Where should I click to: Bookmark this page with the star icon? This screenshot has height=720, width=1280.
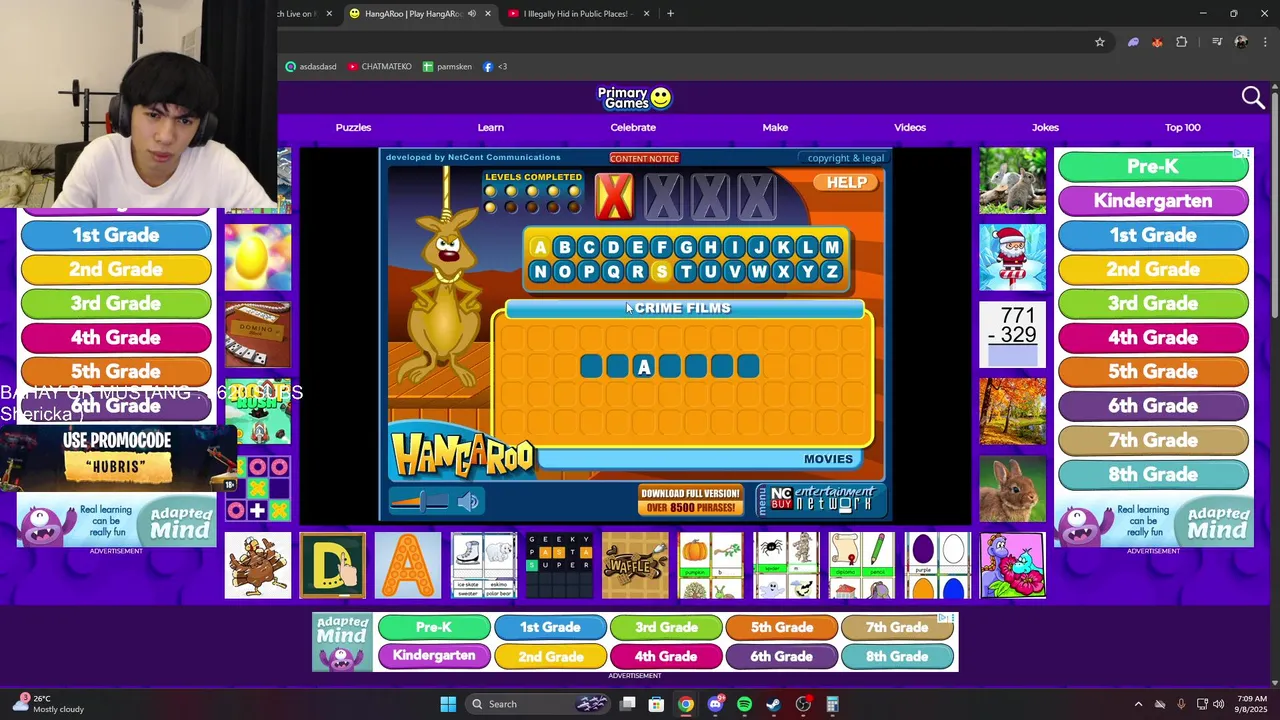click(x=1100, y=42)
